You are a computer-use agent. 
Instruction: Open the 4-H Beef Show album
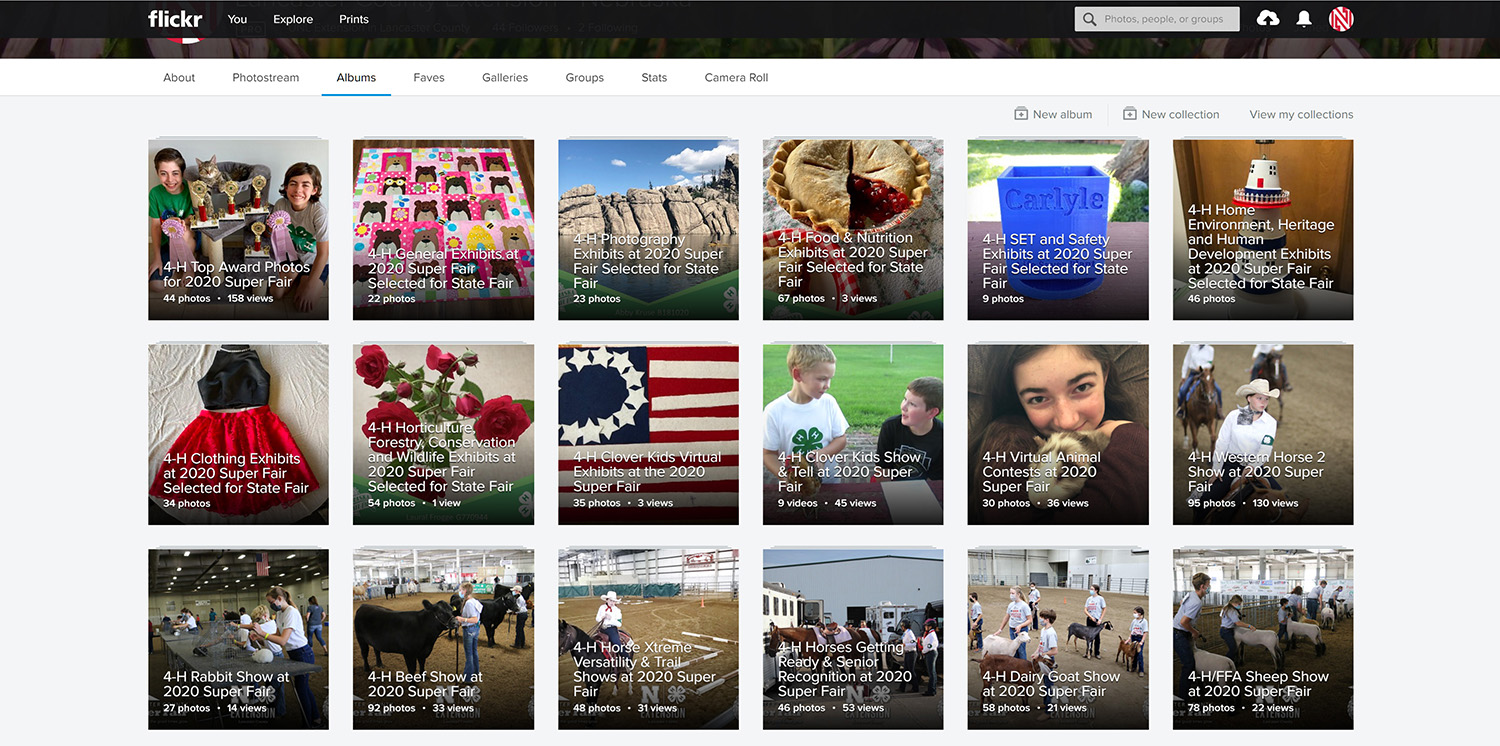(x=443, y=639)
